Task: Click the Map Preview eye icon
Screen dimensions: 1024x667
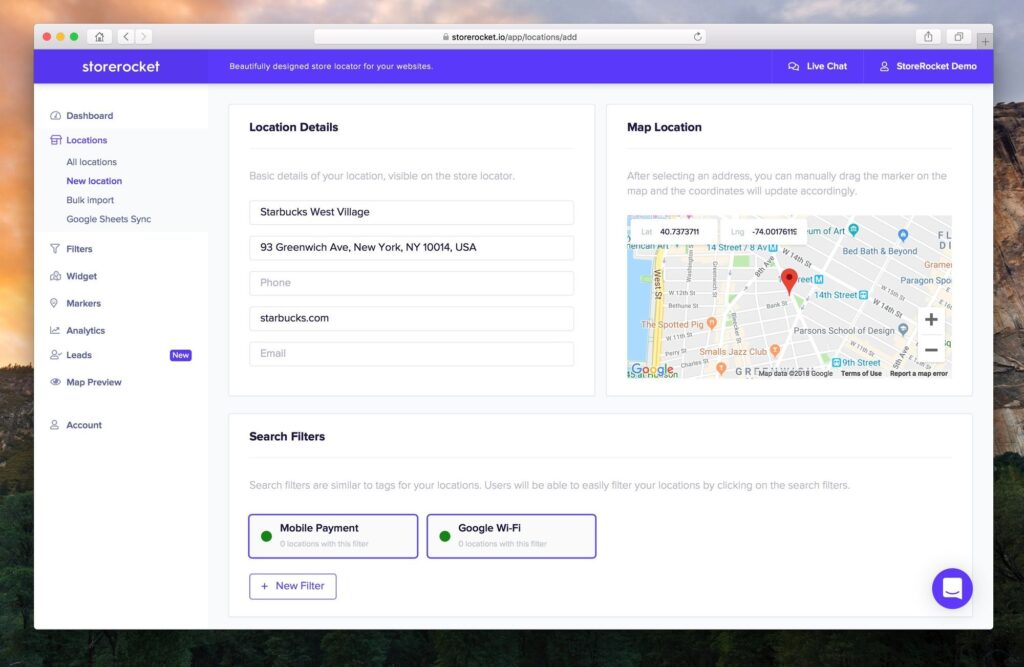Action: (x=55, y=382)
